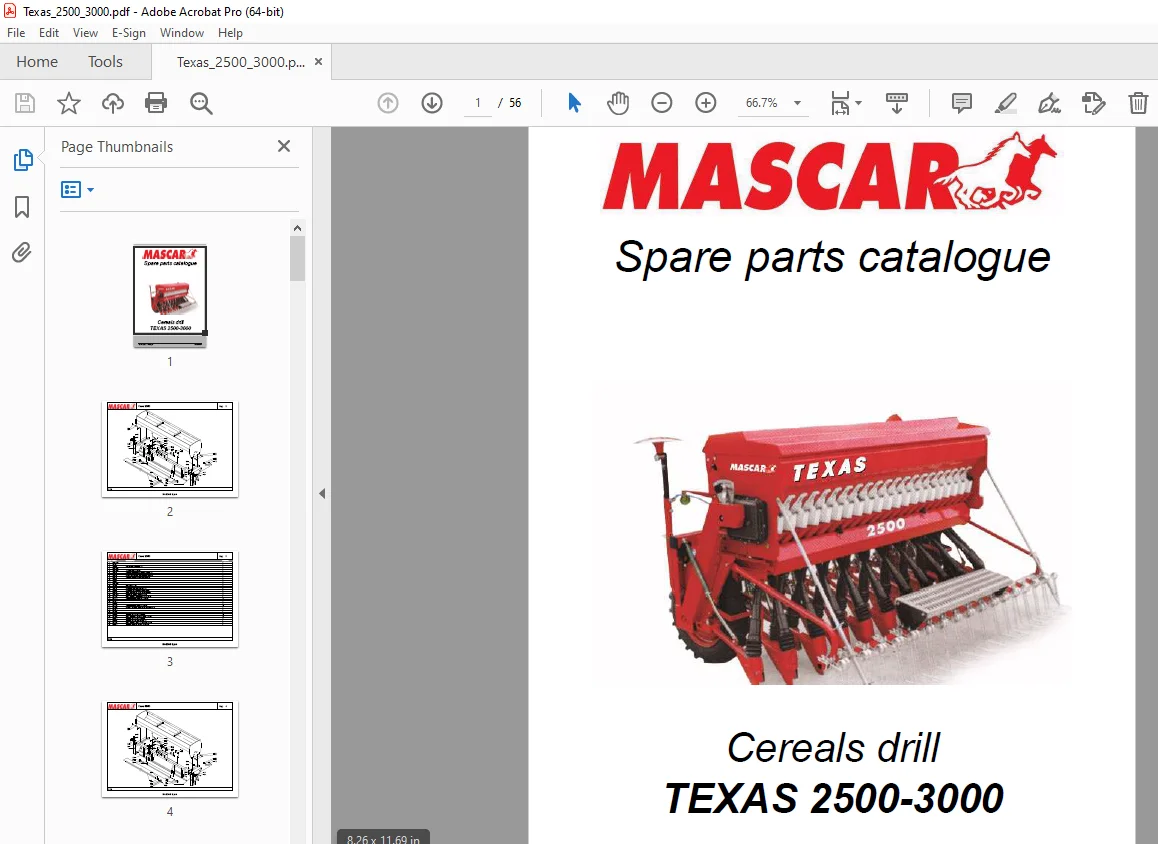Go to next page arrow
The width and height of the screenshot is (1158, 844).
click(432, 103)
